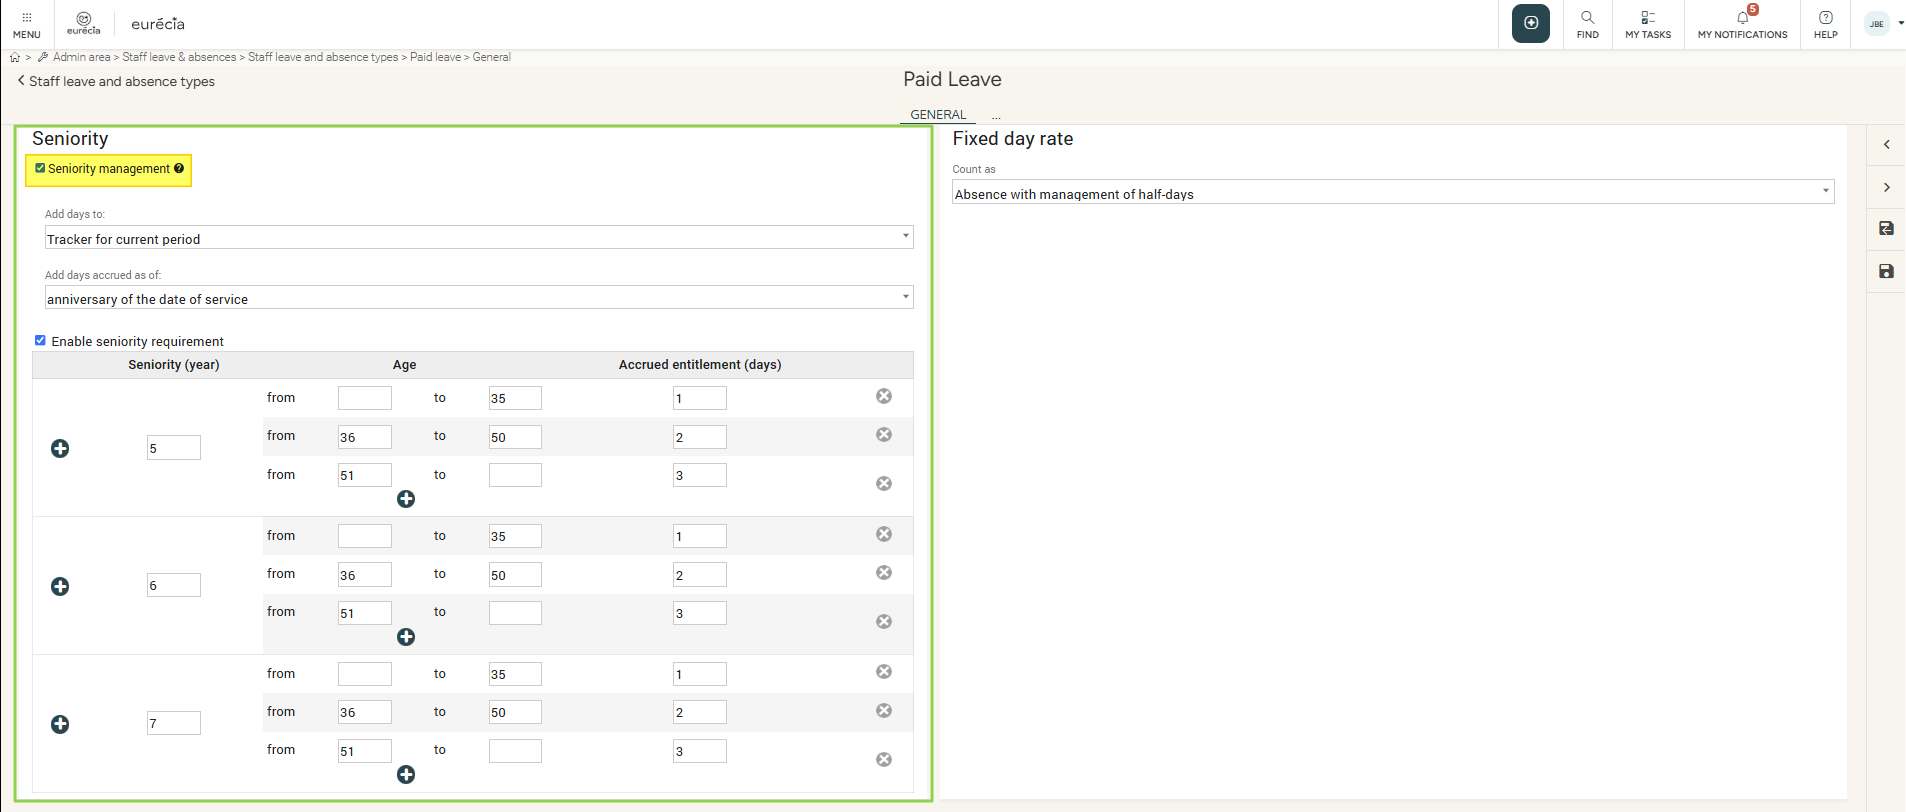Add a new seniority row next to 5 years

tap(60, 448)
